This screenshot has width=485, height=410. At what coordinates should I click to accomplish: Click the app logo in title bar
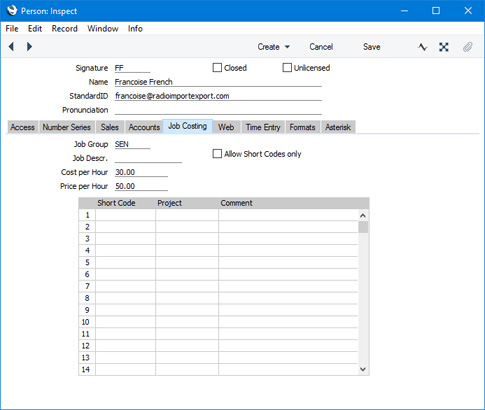pos(12,11)
